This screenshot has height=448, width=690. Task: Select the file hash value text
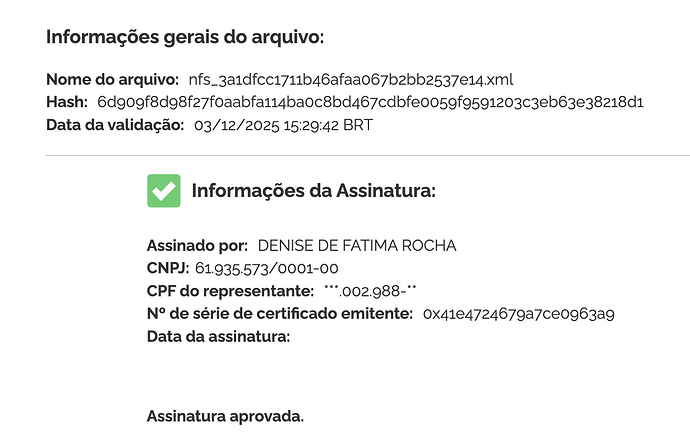click(x=370, y=102)
